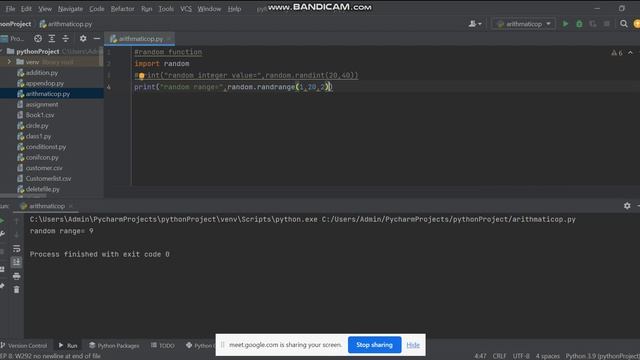The width and height of the screenshot is (640, 360).
Task: Click the Print icon in Run panel
Action: point(16,276)
